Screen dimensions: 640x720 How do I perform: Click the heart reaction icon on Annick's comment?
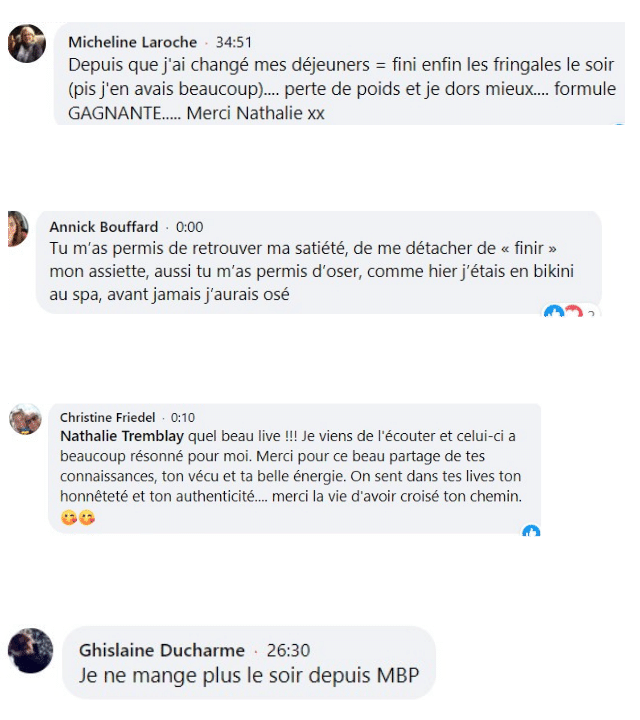point(573,310)
